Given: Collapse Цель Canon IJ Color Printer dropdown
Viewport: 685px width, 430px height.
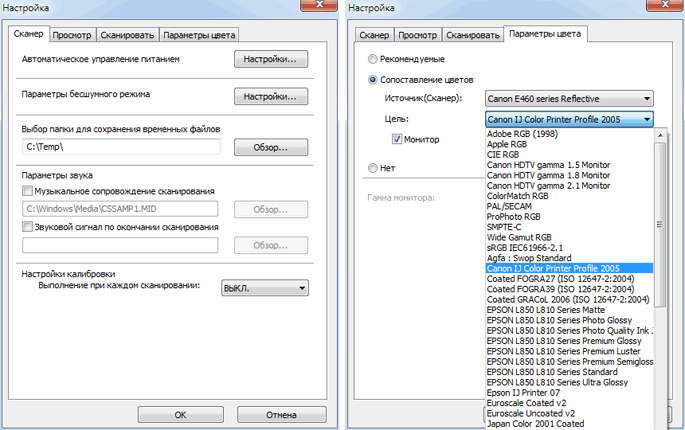Looking at the screenshot, I should click(x=569, y=119).
